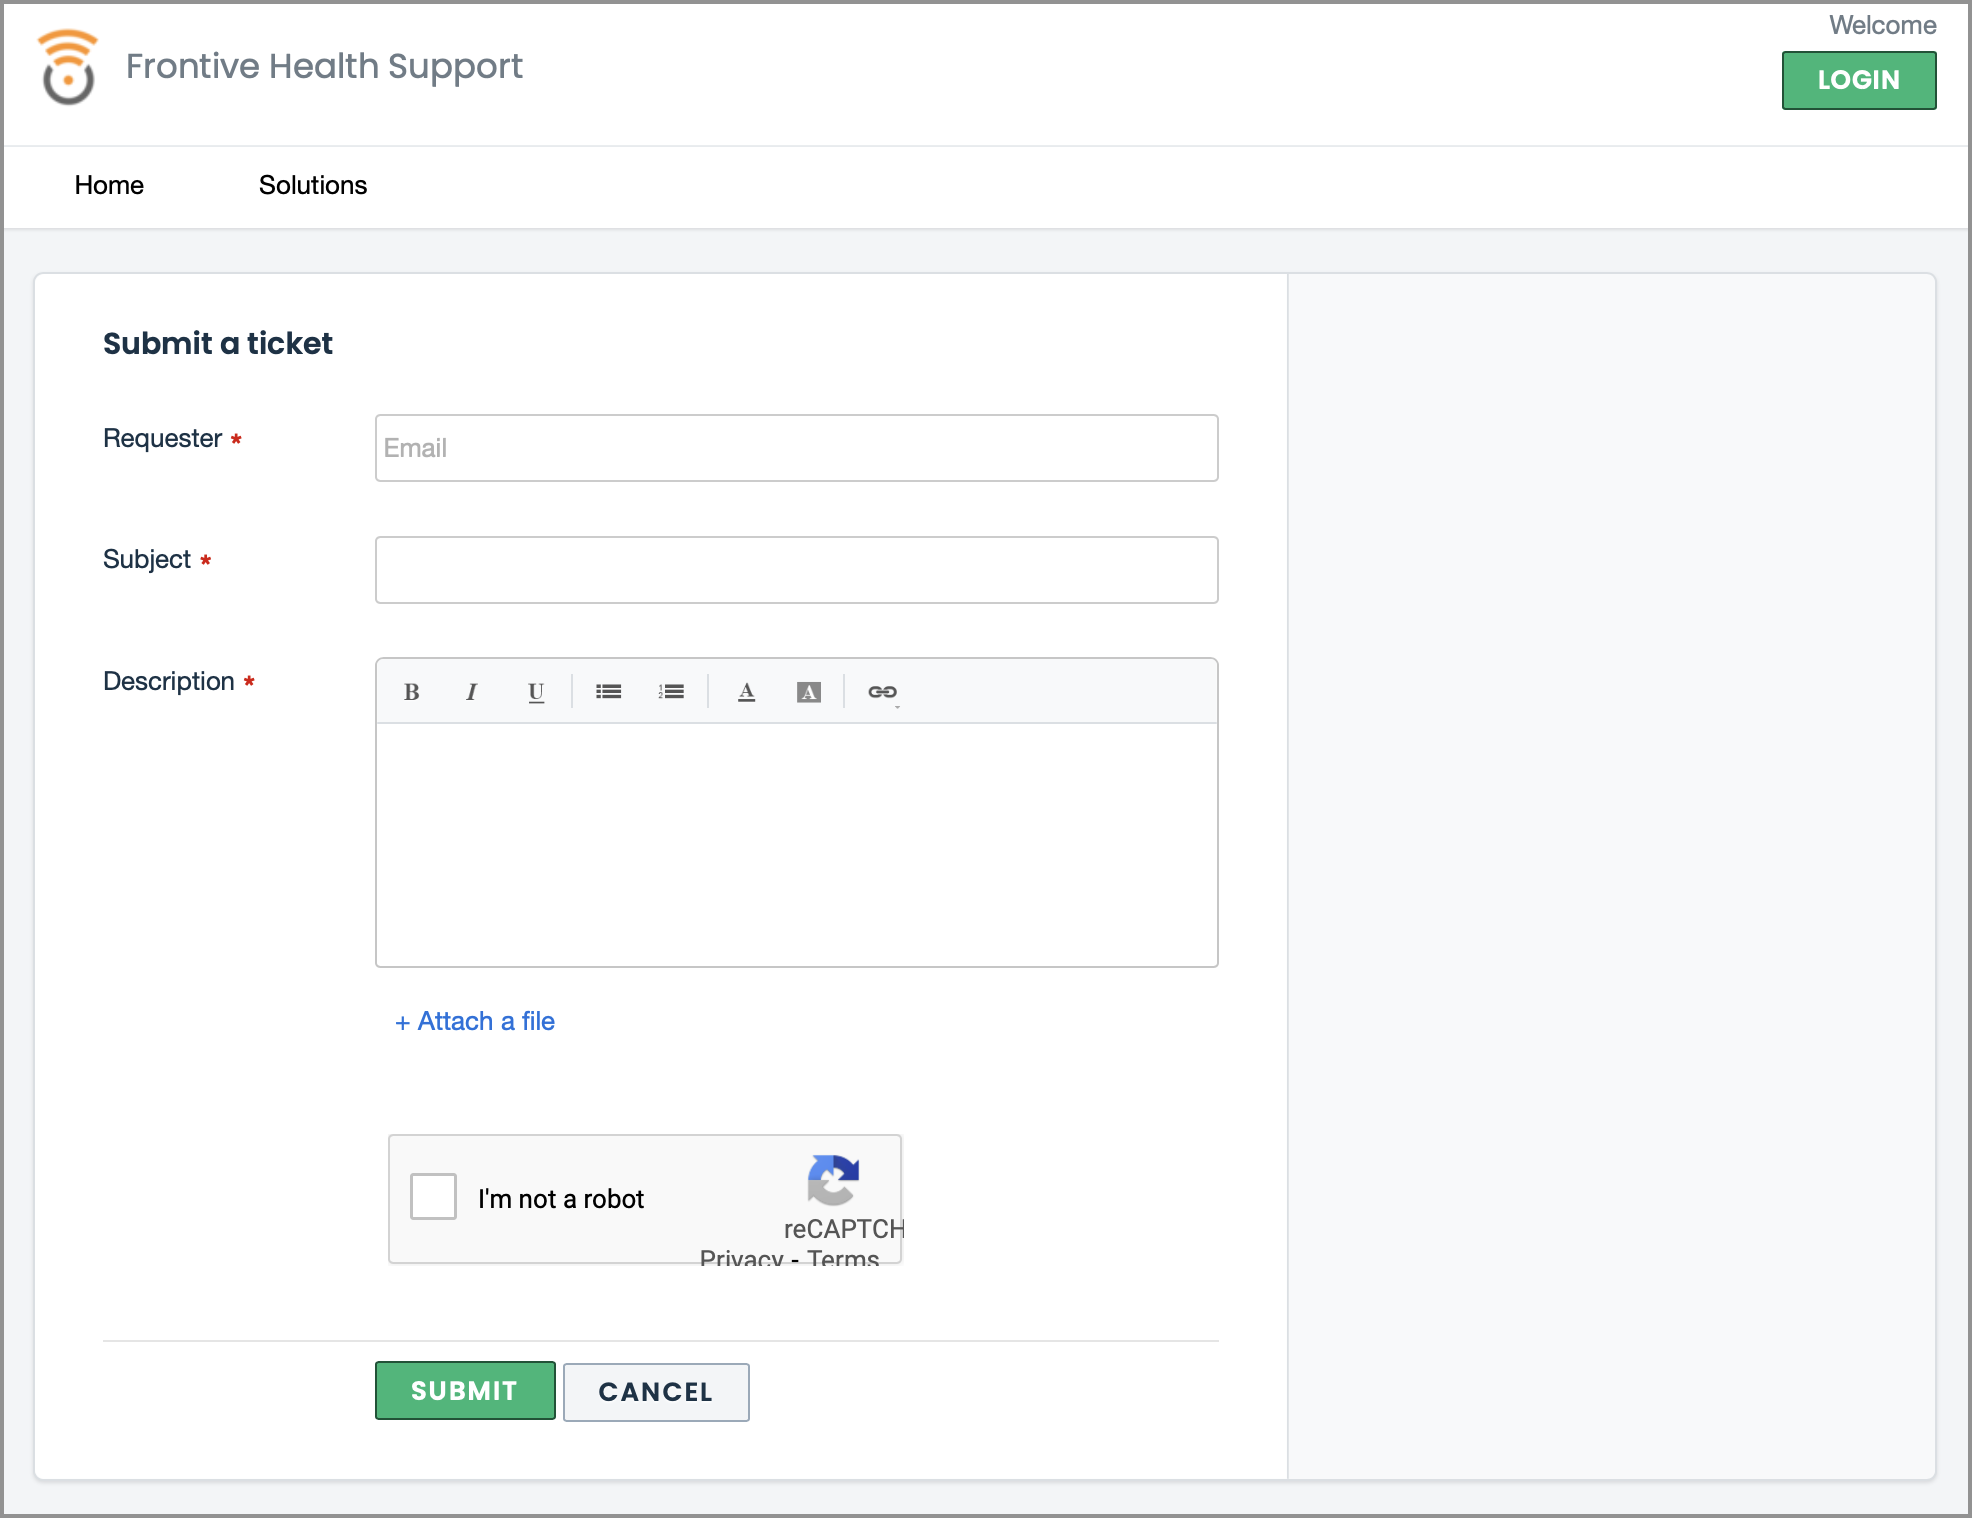Insert a numbered list in description
The width and height of the screenshot is (1972, 1518).
tap(671, 692)
